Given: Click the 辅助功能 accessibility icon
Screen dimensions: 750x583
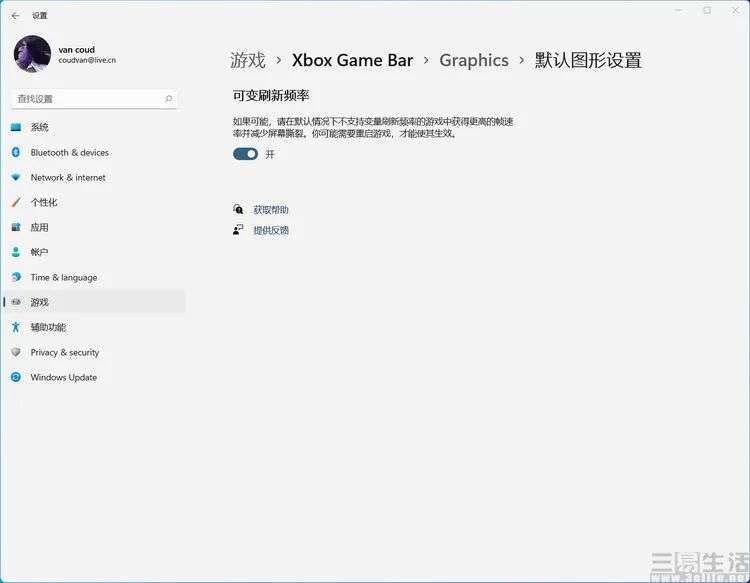Looking at the screenshot, I should (16, 327).
